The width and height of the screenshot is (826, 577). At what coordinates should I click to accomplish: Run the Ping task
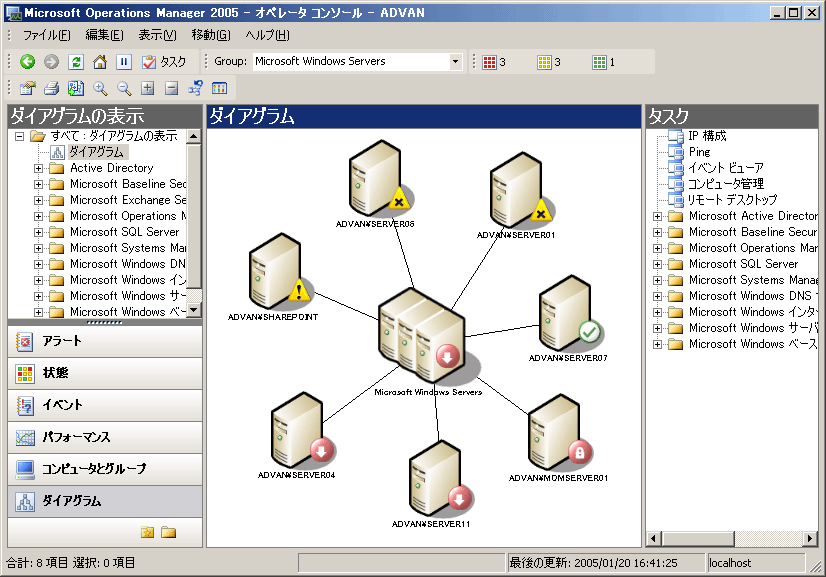[700, 152]
